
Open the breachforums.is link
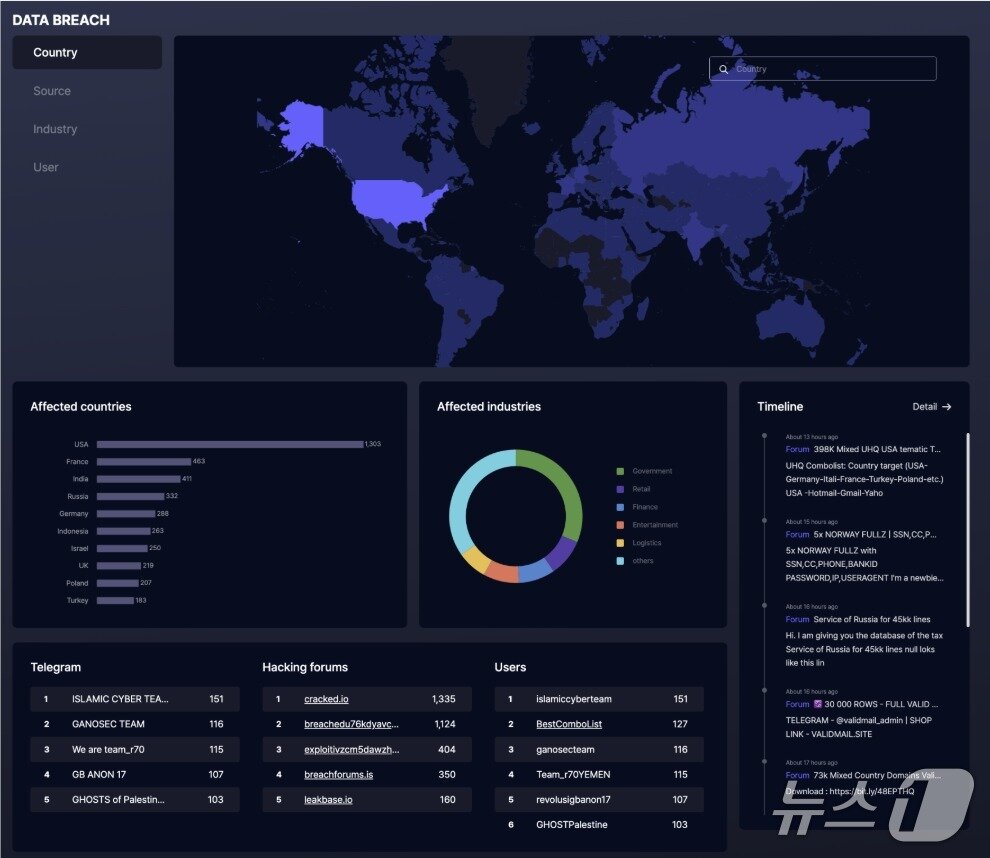coord(338,774)
